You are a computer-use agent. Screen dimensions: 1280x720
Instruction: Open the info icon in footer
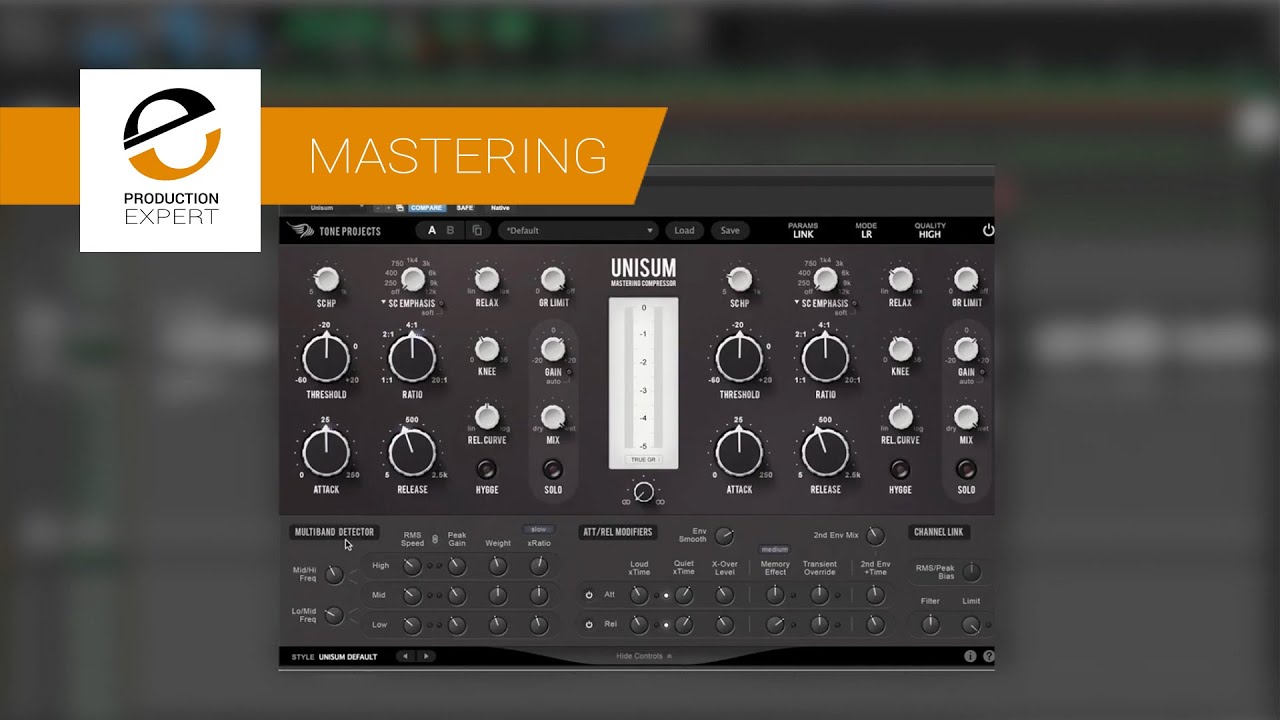pyautogui.click(x=970, y=657)
